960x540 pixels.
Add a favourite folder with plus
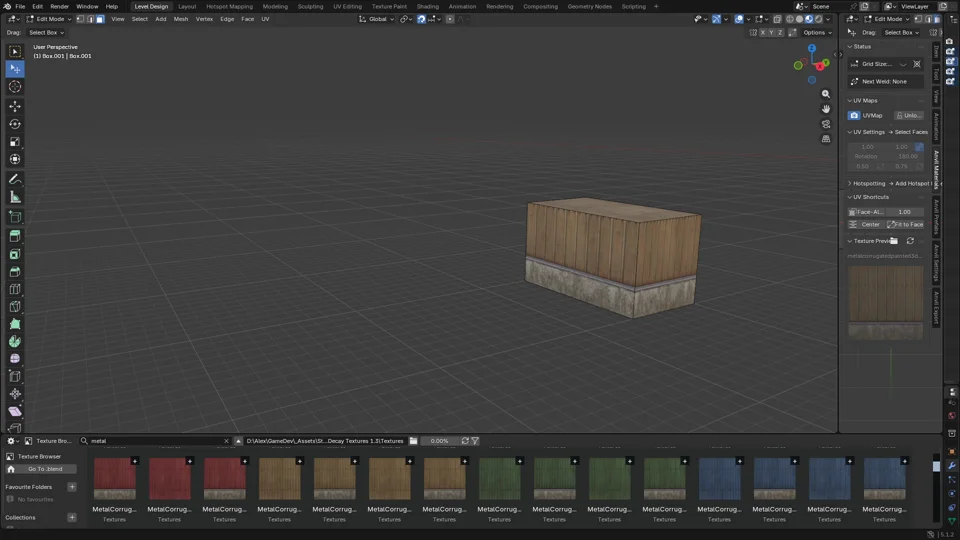(72, 487)
